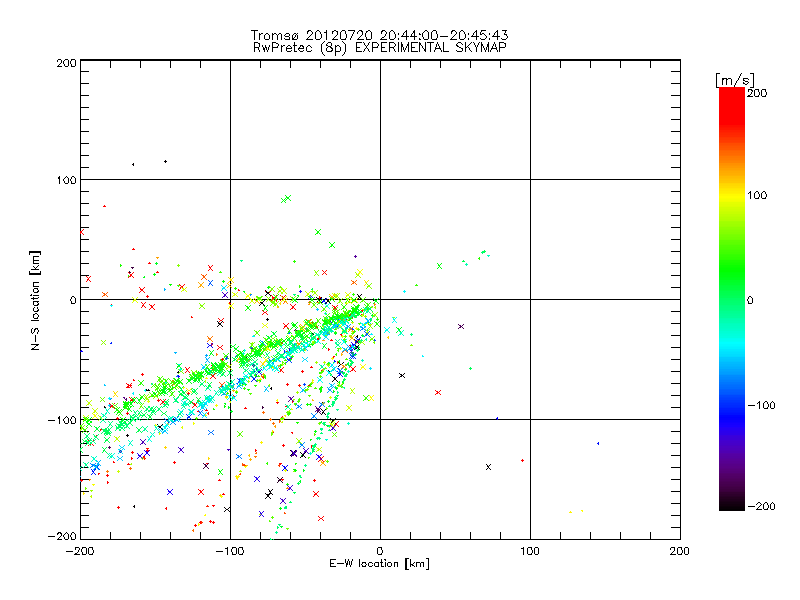
Task: Click the plot origin where zero gridlines cross
Action: tap(380, 299)
